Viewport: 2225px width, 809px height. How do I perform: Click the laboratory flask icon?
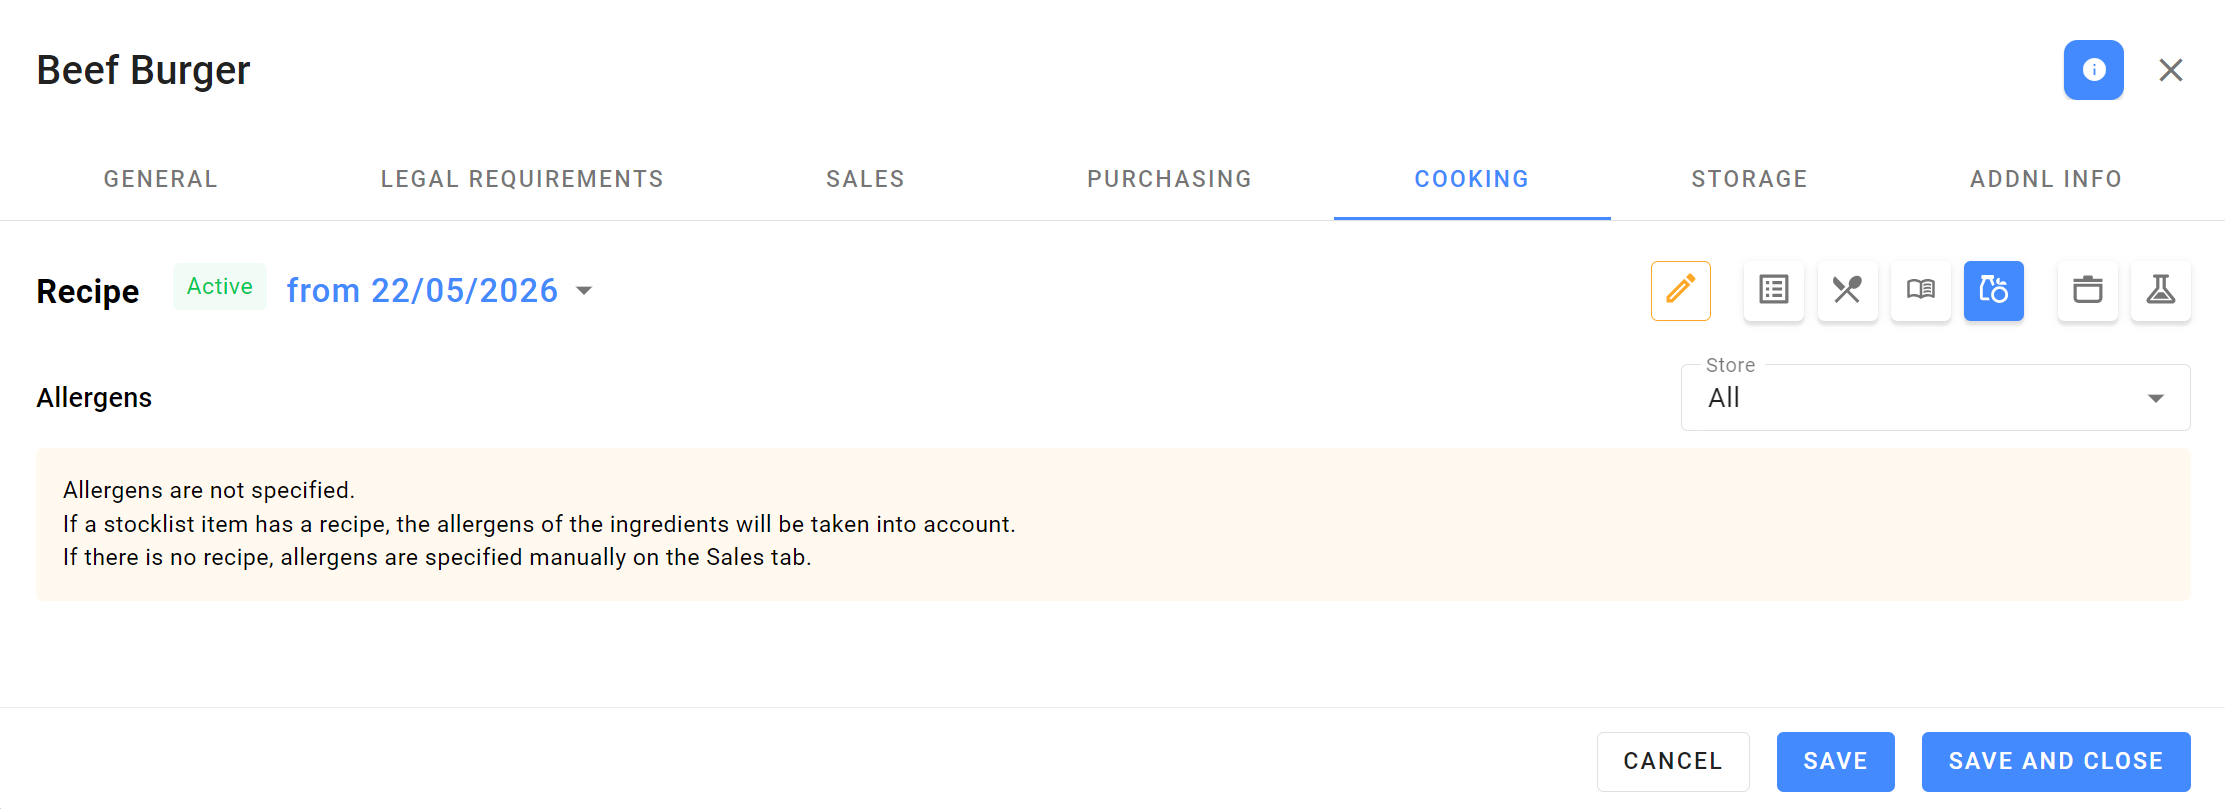point(2161,291)
